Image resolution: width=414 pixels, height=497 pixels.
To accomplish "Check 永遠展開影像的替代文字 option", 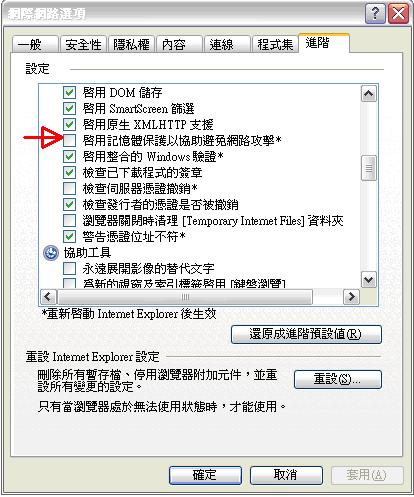I will (69, 268).
